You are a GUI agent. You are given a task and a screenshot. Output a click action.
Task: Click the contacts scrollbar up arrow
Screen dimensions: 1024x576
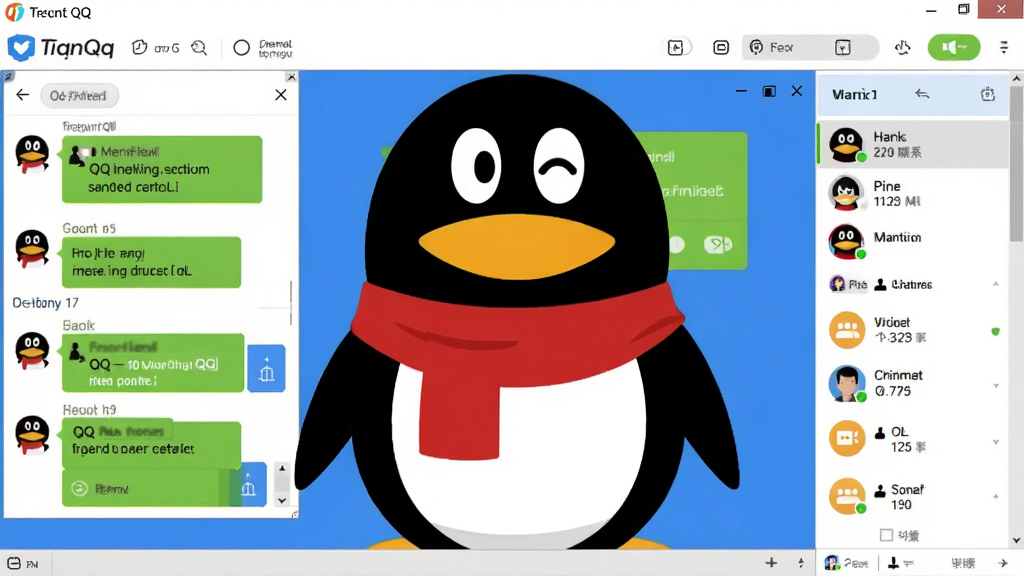pyautogui.click(x=1016, y=78)
